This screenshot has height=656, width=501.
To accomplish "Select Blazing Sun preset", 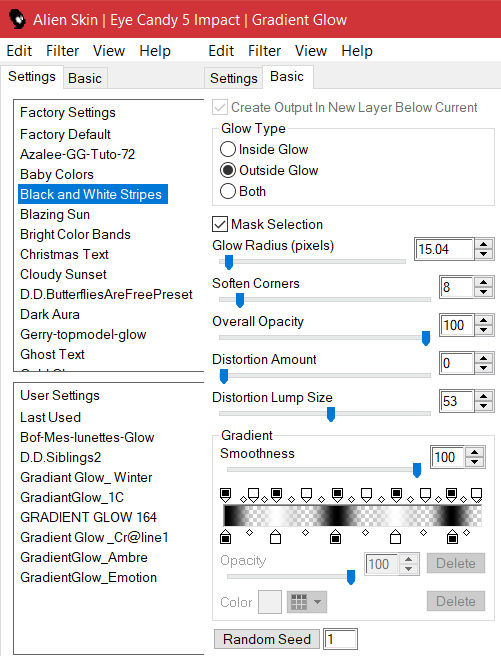I will (55, 214).
